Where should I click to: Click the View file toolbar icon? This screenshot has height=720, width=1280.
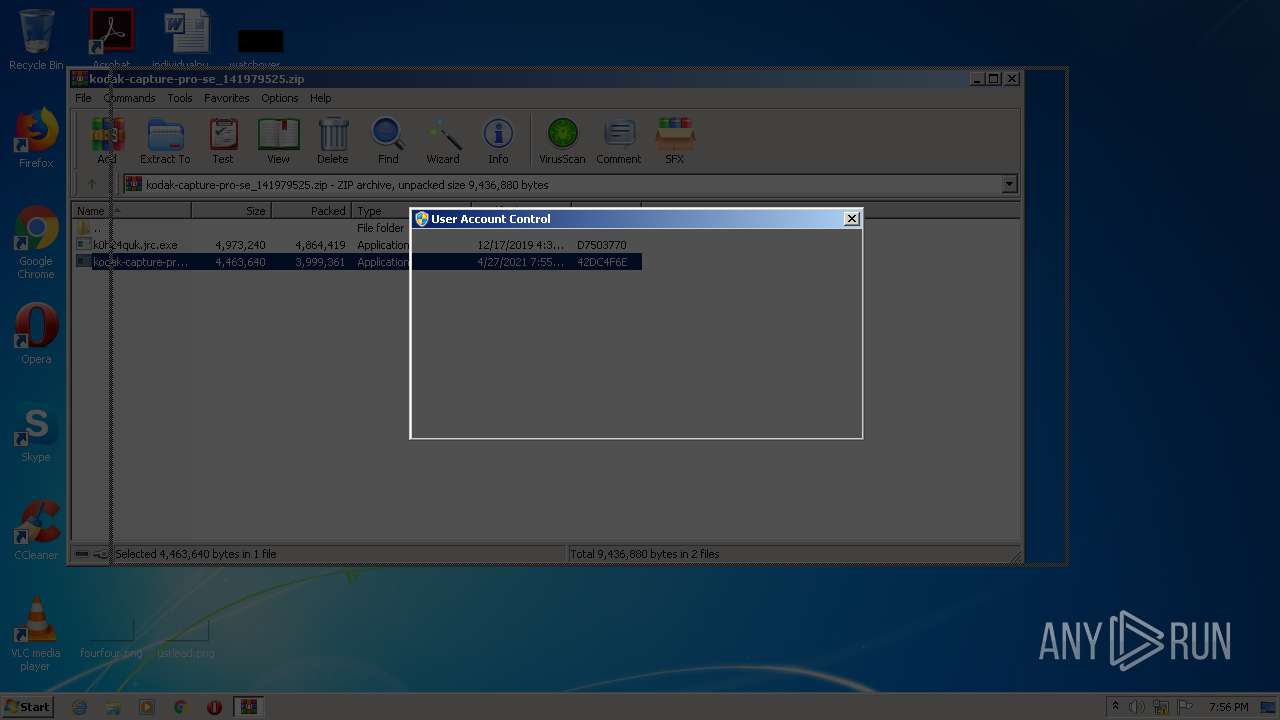pos(278,140)
